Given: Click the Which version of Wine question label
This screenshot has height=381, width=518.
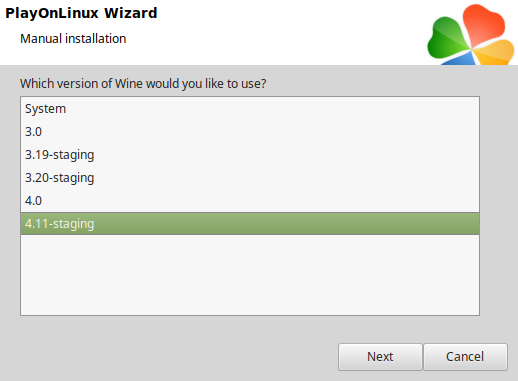Looking at the screenshot, I should coord(143,84).
